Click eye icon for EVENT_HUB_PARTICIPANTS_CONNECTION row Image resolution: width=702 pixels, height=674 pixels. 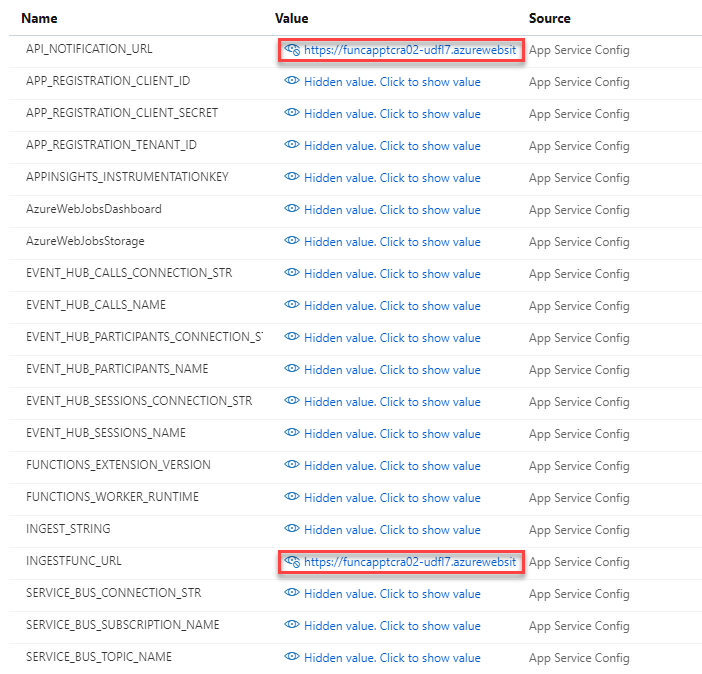tap(292, 336)
